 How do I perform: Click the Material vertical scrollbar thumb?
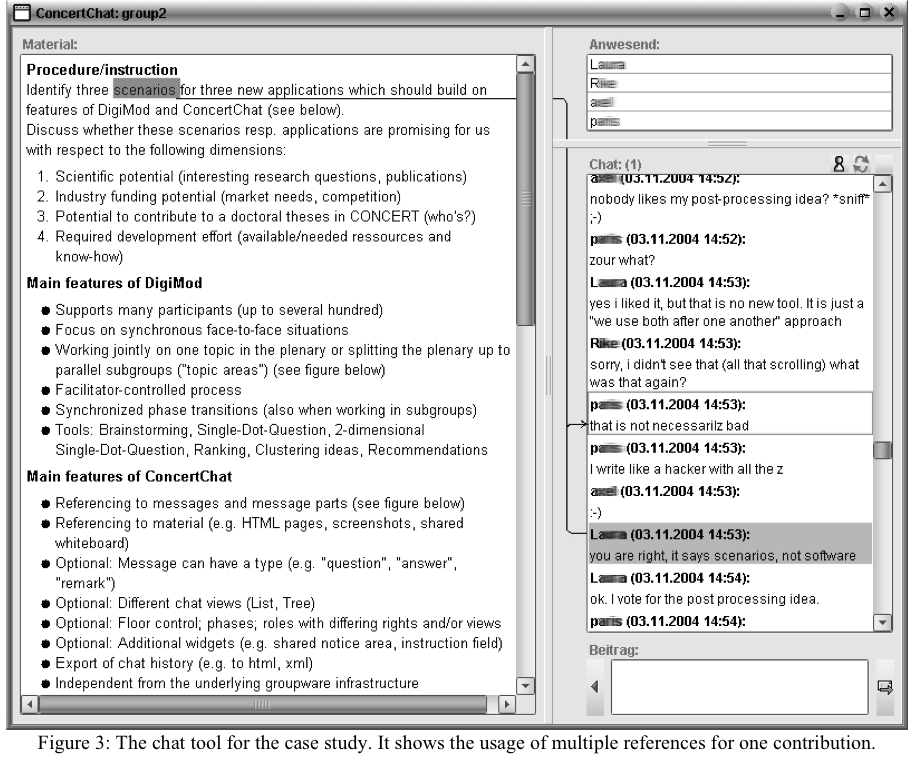[525, 199]
